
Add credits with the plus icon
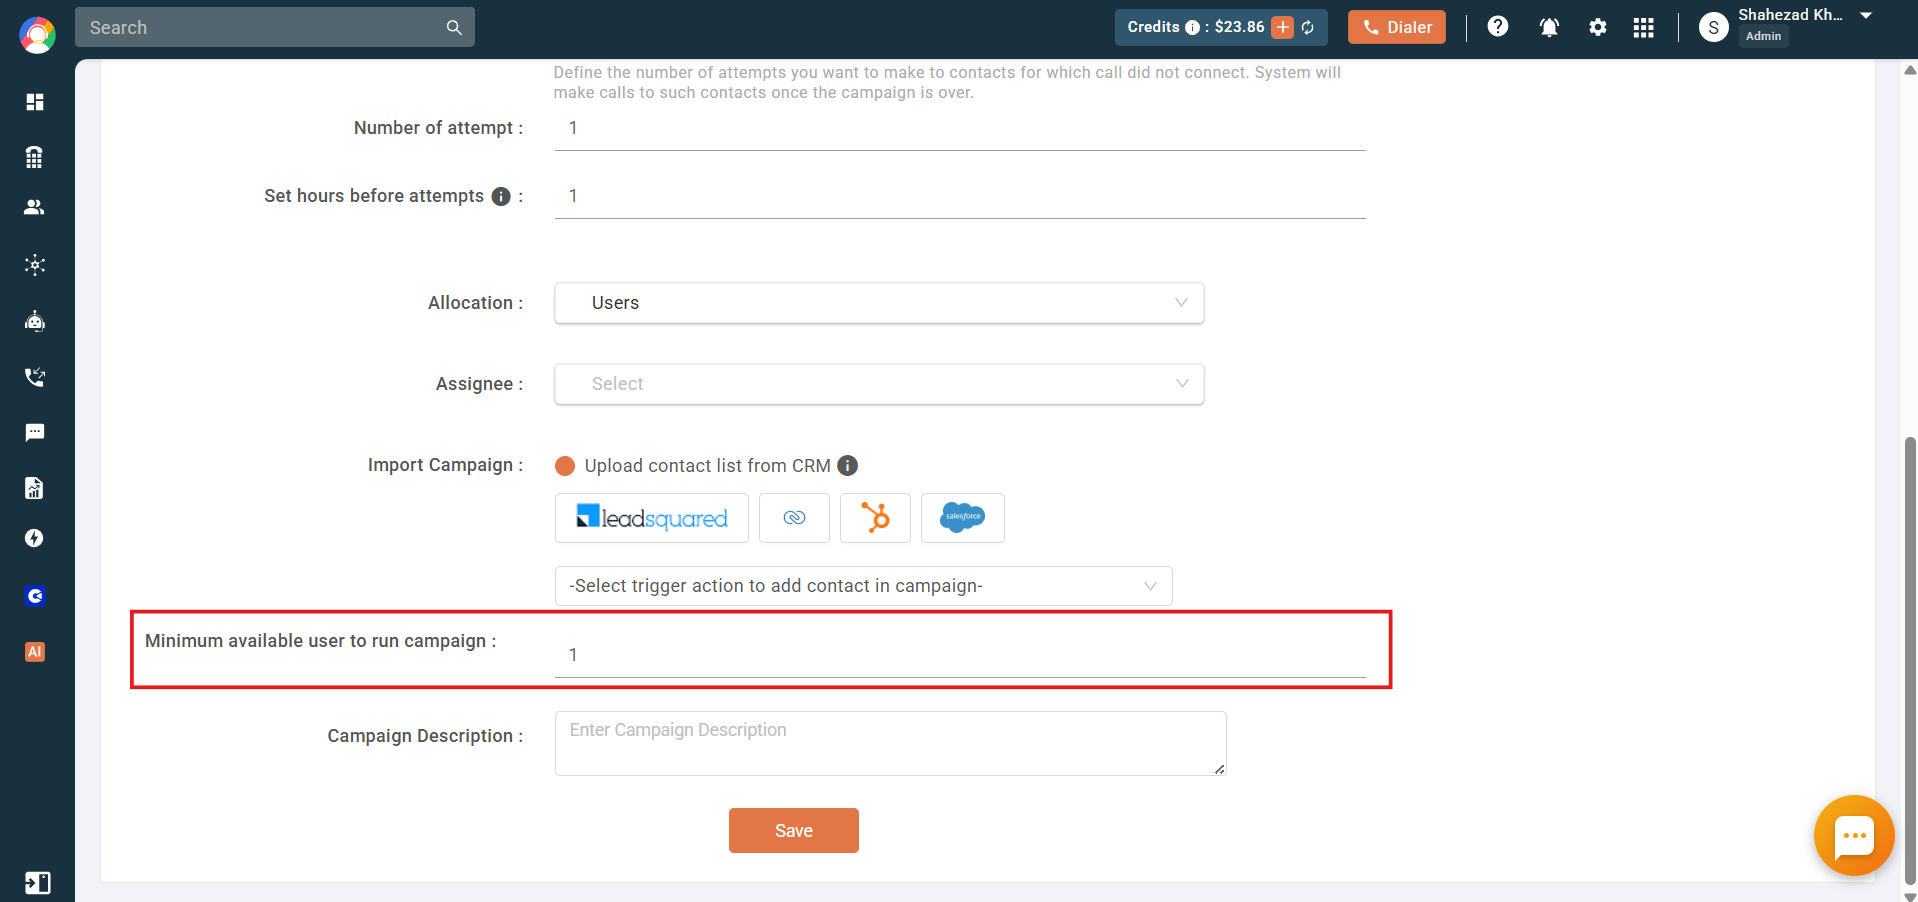[1283, 27]
